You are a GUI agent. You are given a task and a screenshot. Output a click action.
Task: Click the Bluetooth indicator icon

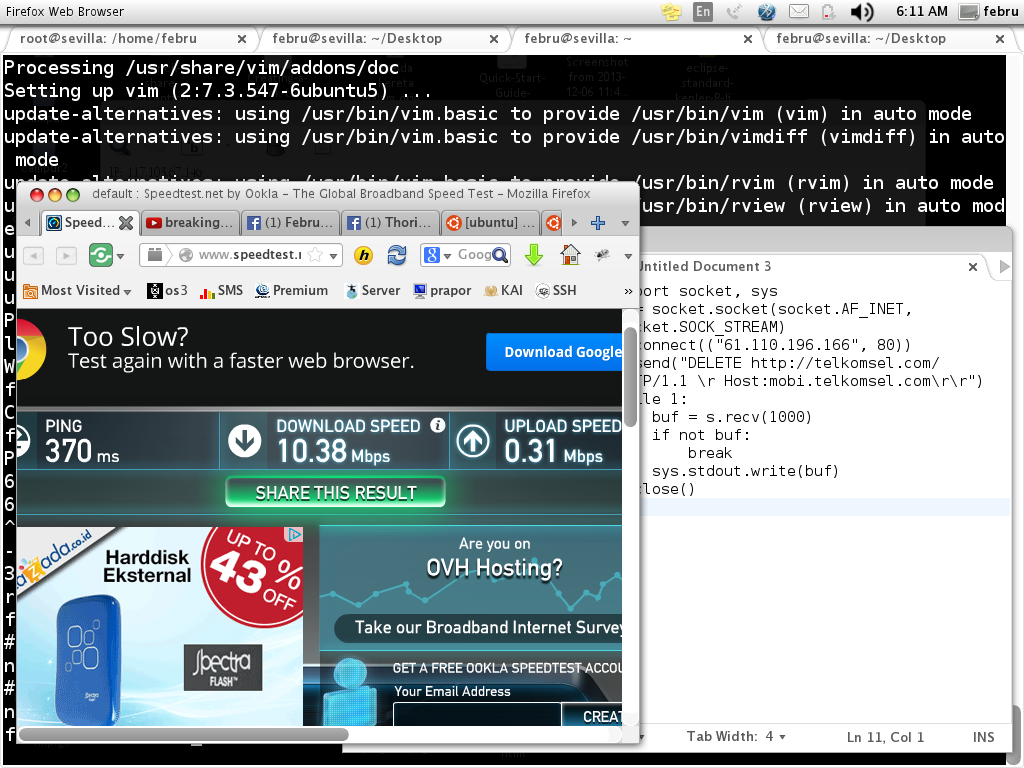(766, 12)
